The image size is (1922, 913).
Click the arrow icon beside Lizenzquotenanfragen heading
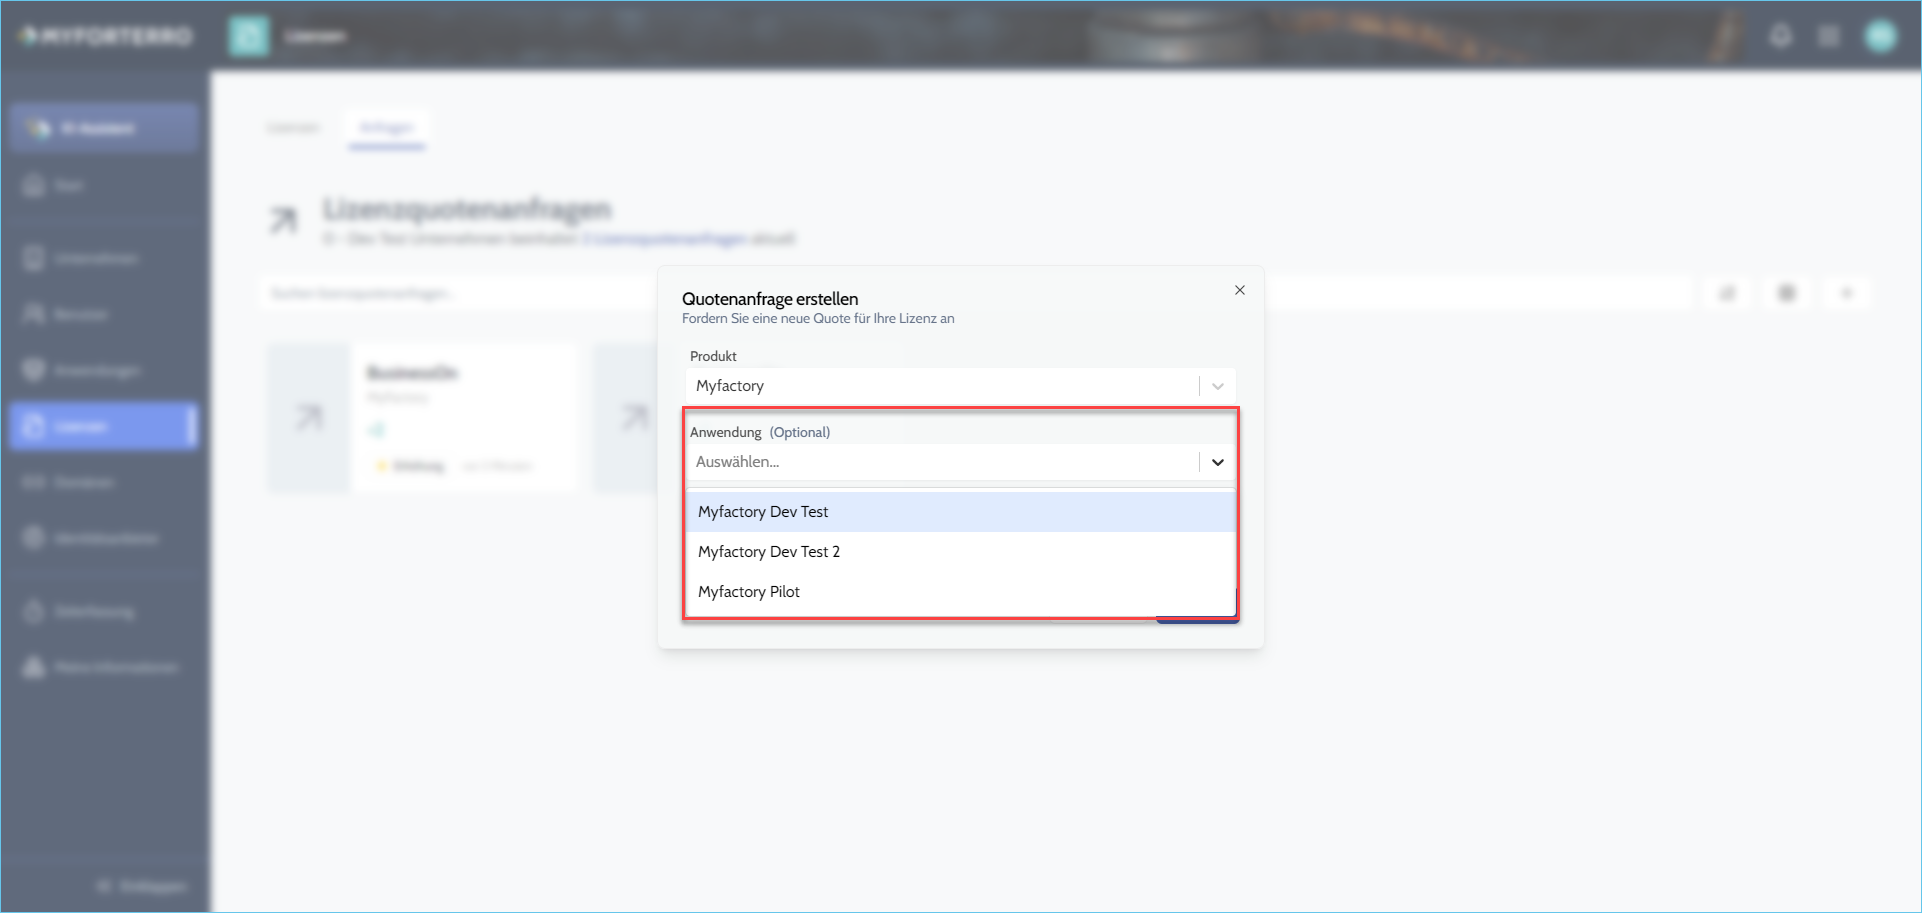pos(284,219)
